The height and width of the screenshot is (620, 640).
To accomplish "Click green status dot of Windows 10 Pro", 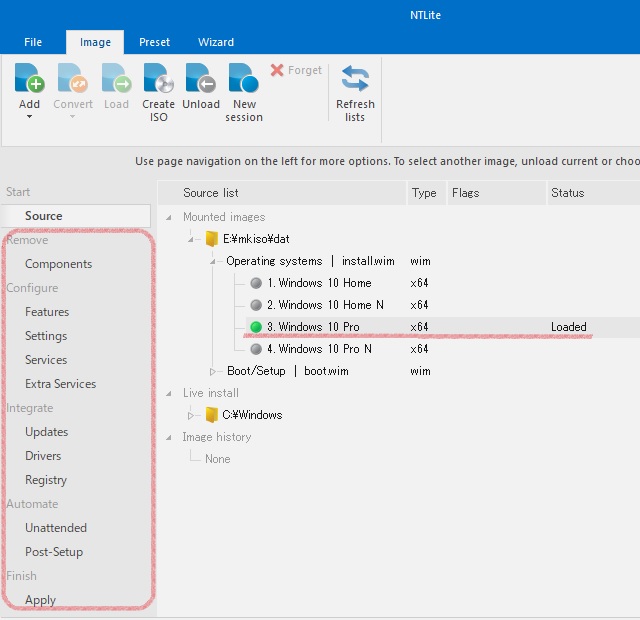I will [x=256, y=327].
